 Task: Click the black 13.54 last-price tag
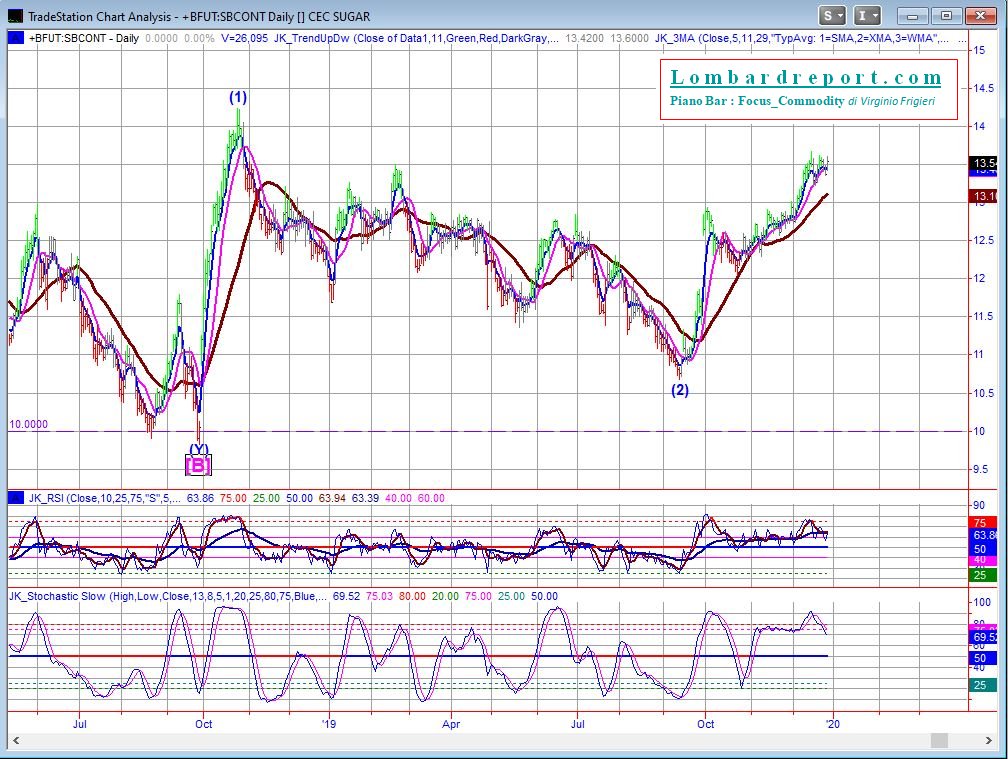[984, 163]
